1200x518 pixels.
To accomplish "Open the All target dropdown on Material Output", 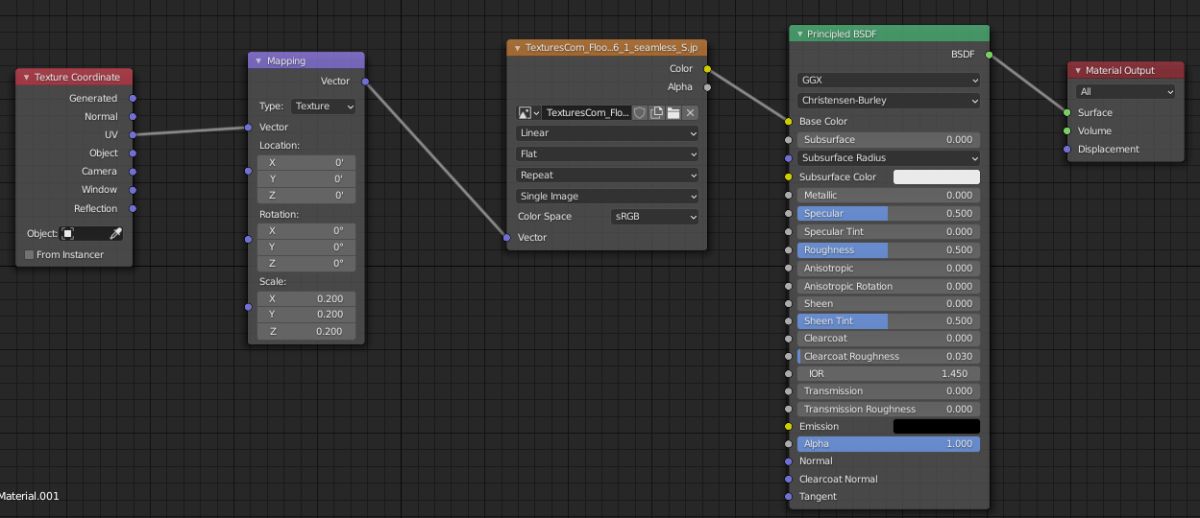I will coord(1126,91).
